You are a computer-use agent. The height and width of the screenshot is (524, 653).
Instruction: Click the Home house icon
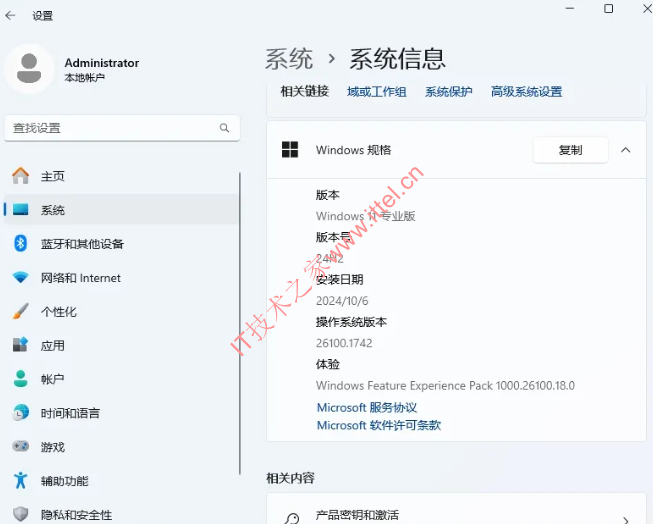20,176
